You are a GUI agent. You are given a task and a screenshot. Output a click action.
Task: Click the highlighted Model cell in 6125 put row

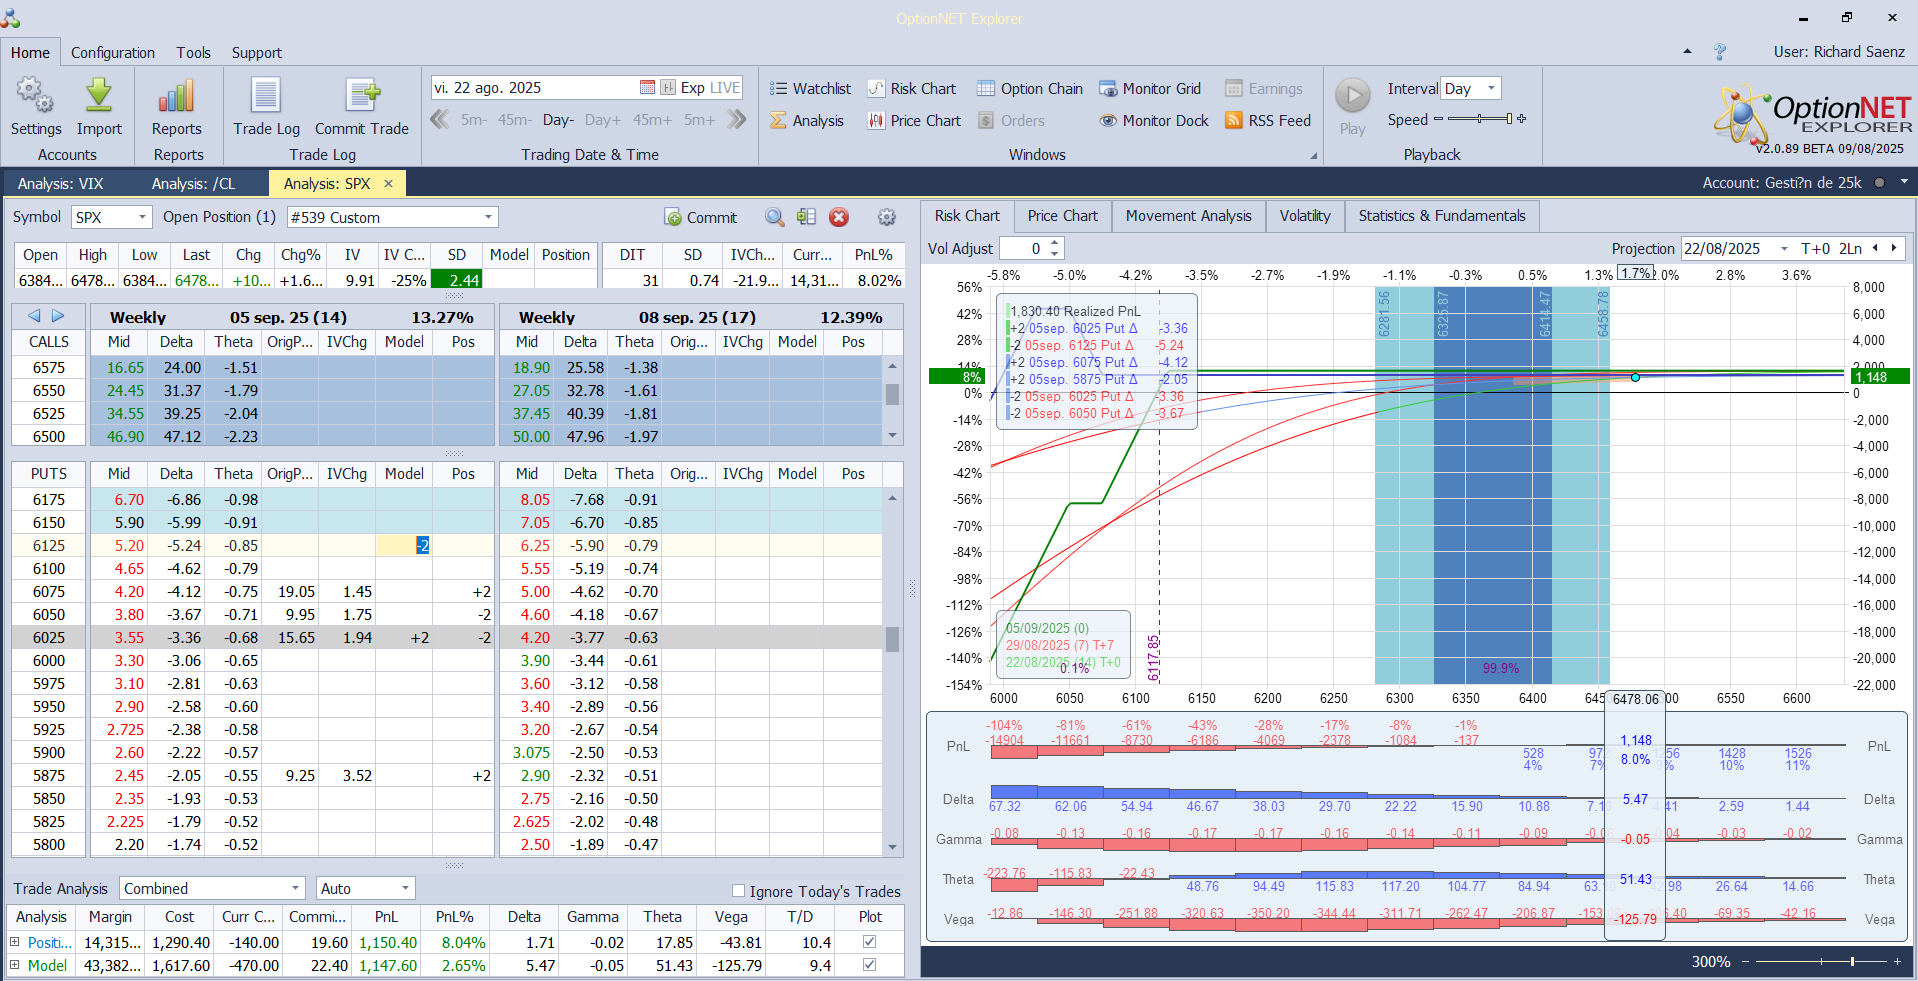pos(404,545)
